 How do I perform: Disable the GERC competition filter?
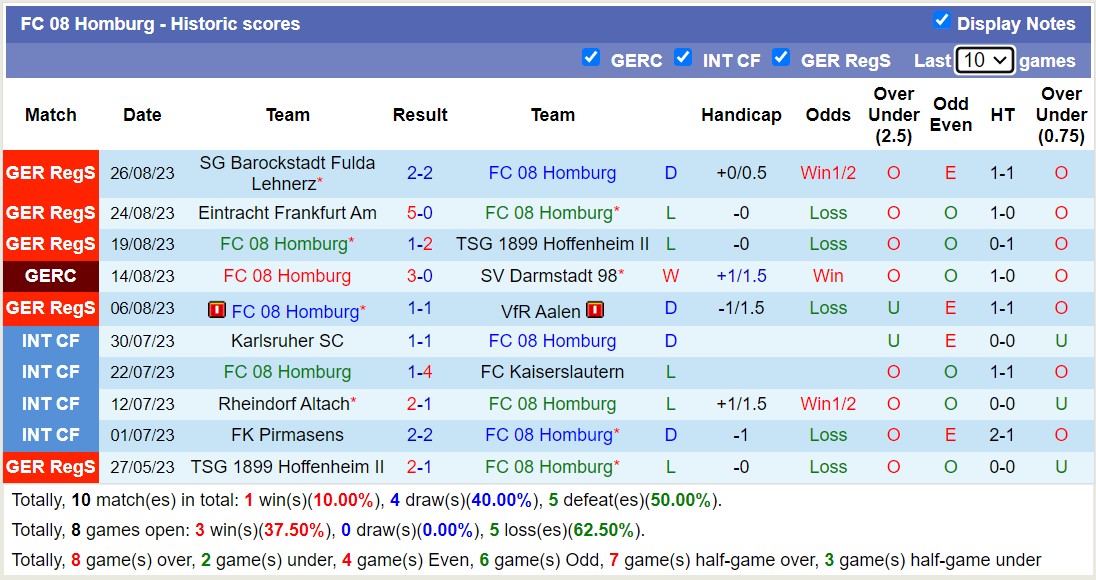pos(592,58)
